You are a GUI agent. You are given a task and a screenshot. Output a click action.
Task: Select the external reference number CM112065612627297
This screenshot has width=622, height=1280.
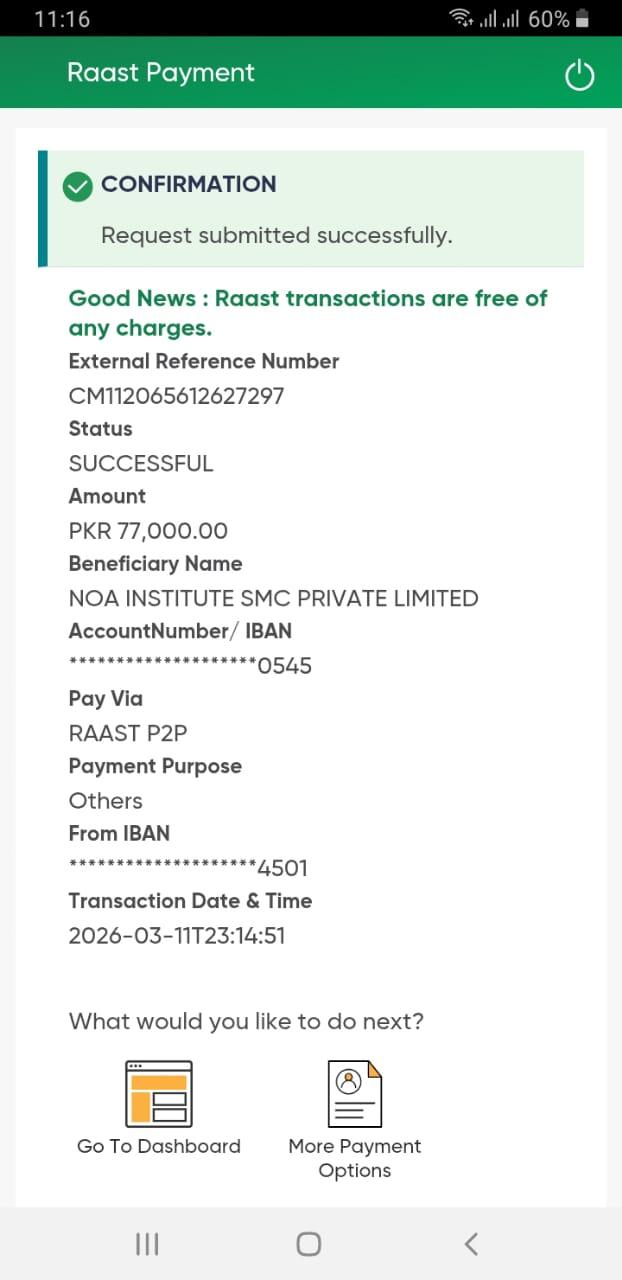tap(176, 396)
